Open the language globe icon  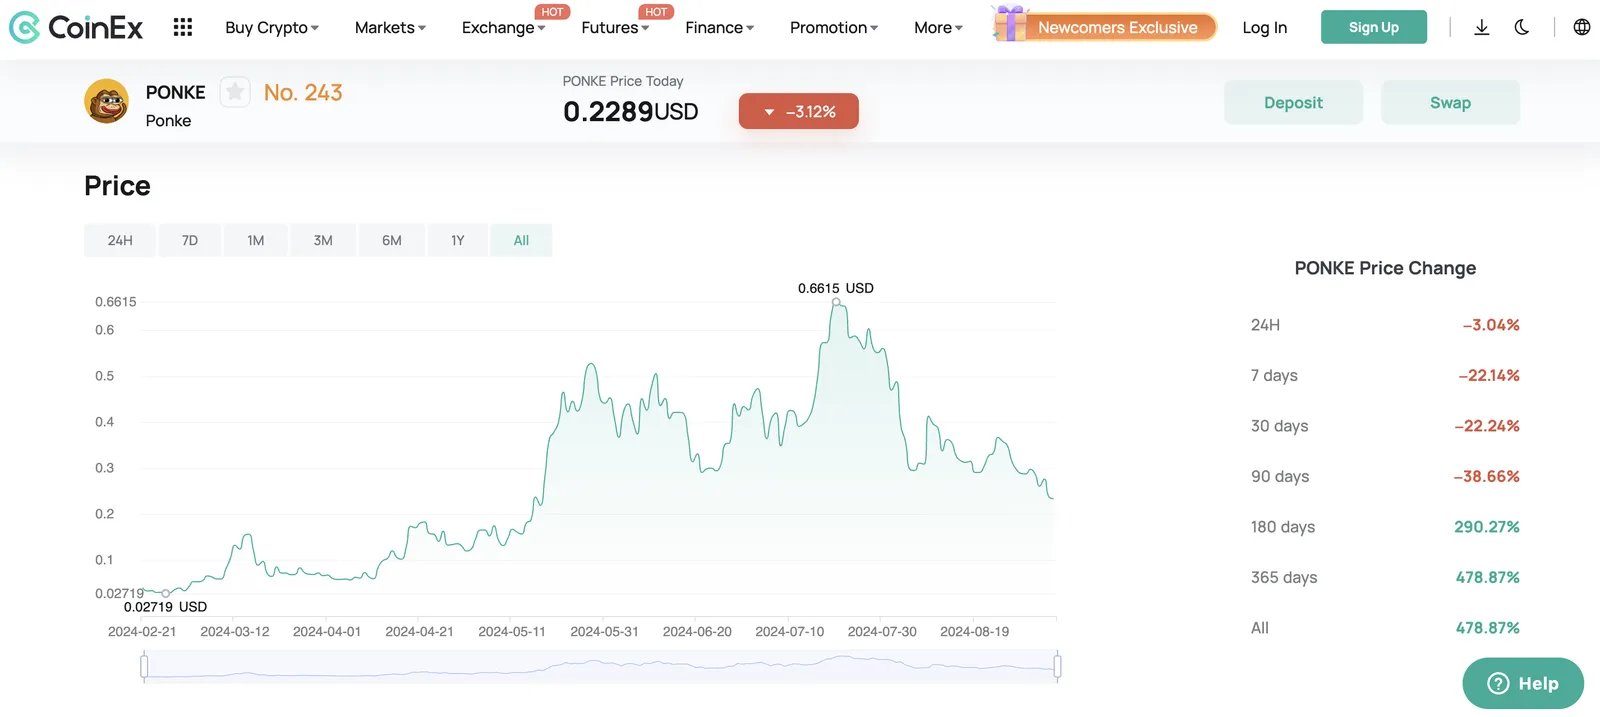click(1582, 27)
